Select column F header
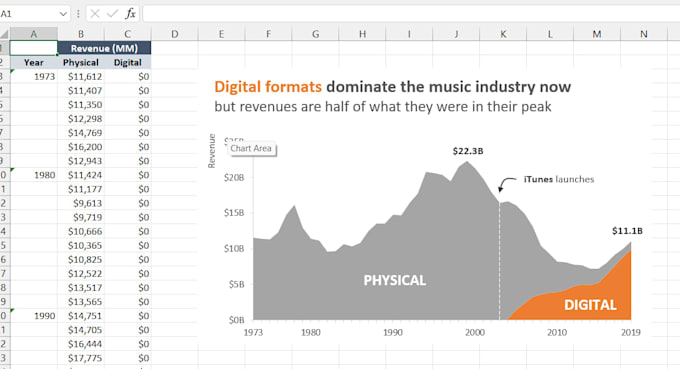680x369 pixels. 268,34
